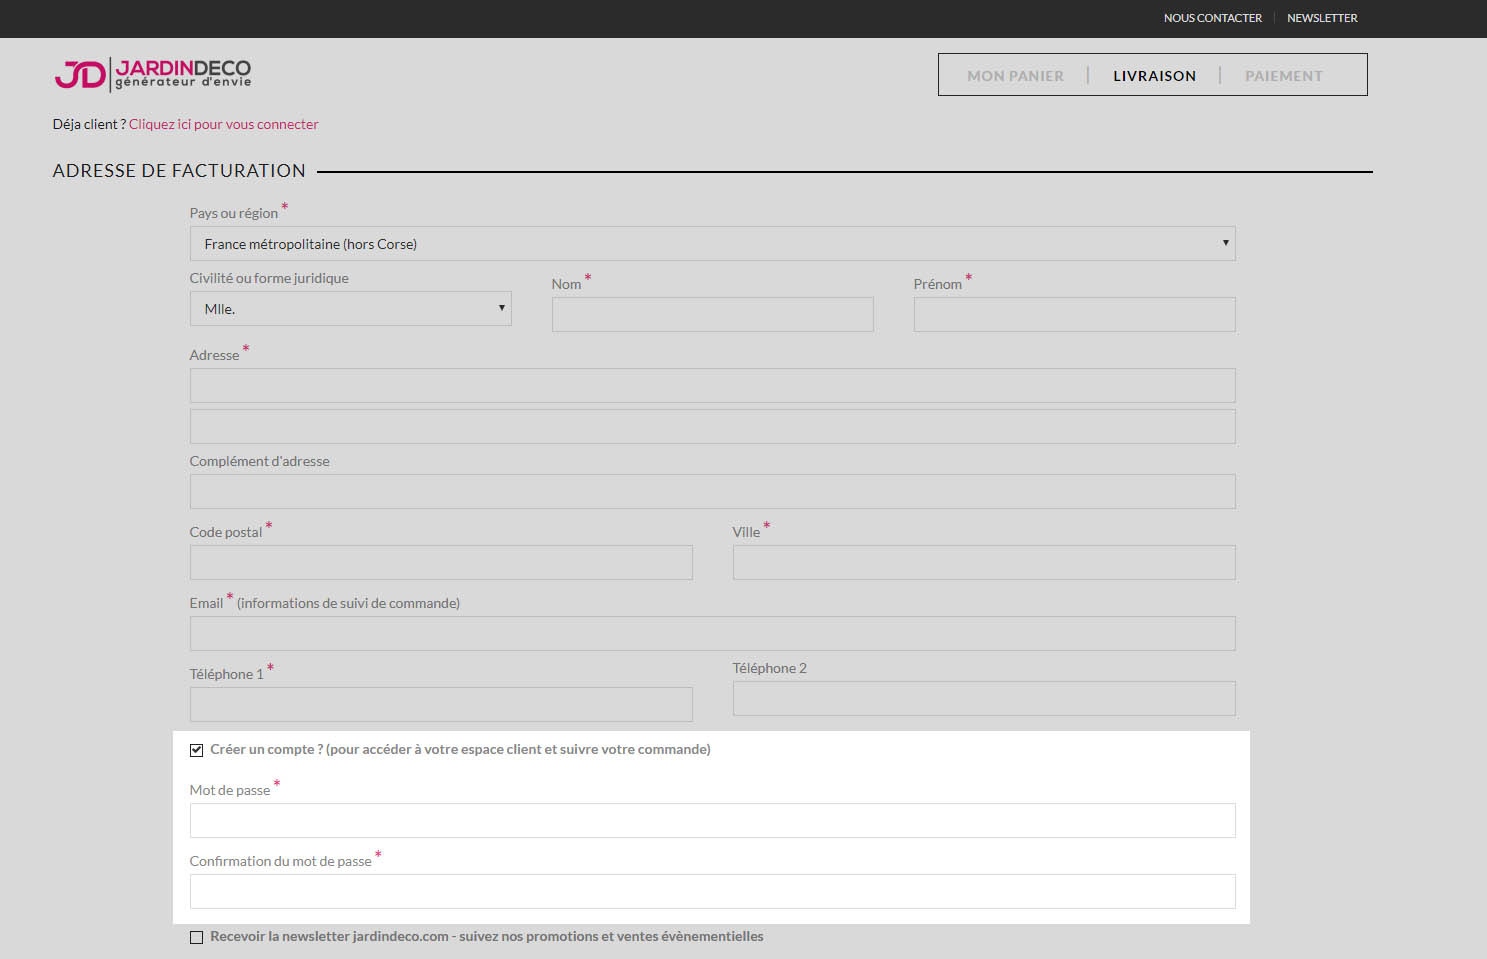This screenshot has height=959, width=1487.
Task: Click the Complément d'adresse field
Action: pos(712,492)
